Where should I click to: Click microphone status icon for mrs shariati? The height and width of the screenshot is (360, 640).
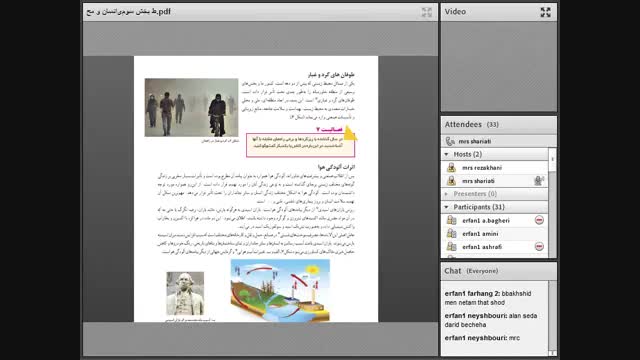pos(539,180)
